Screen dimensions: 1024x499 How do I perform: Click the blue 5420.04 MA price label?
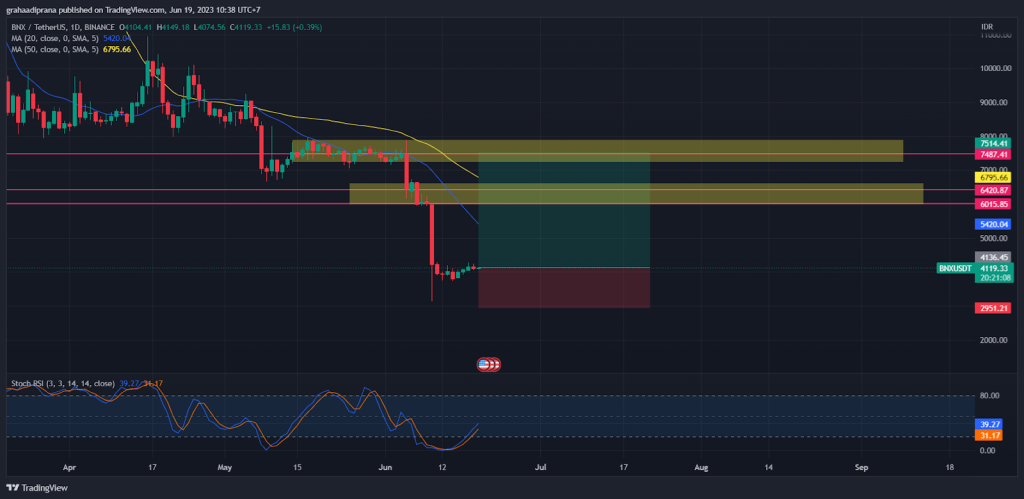(993, 224)
